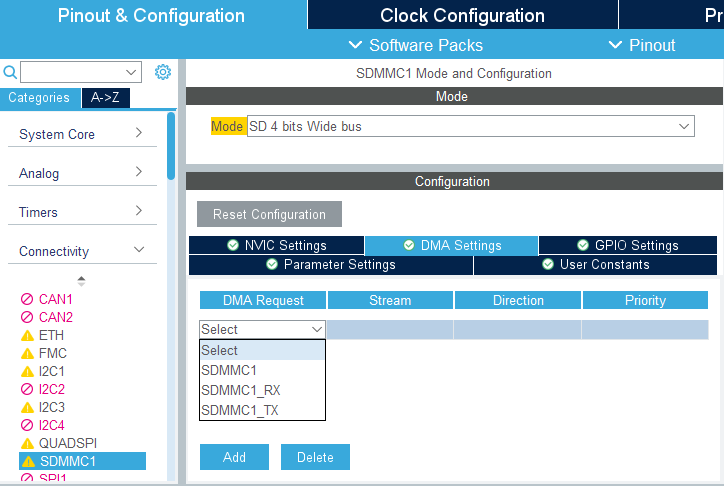Viewport: 724px width, 491px height.
Task: Click the I2C1 warning icon
Action: (x=27, y=371)
